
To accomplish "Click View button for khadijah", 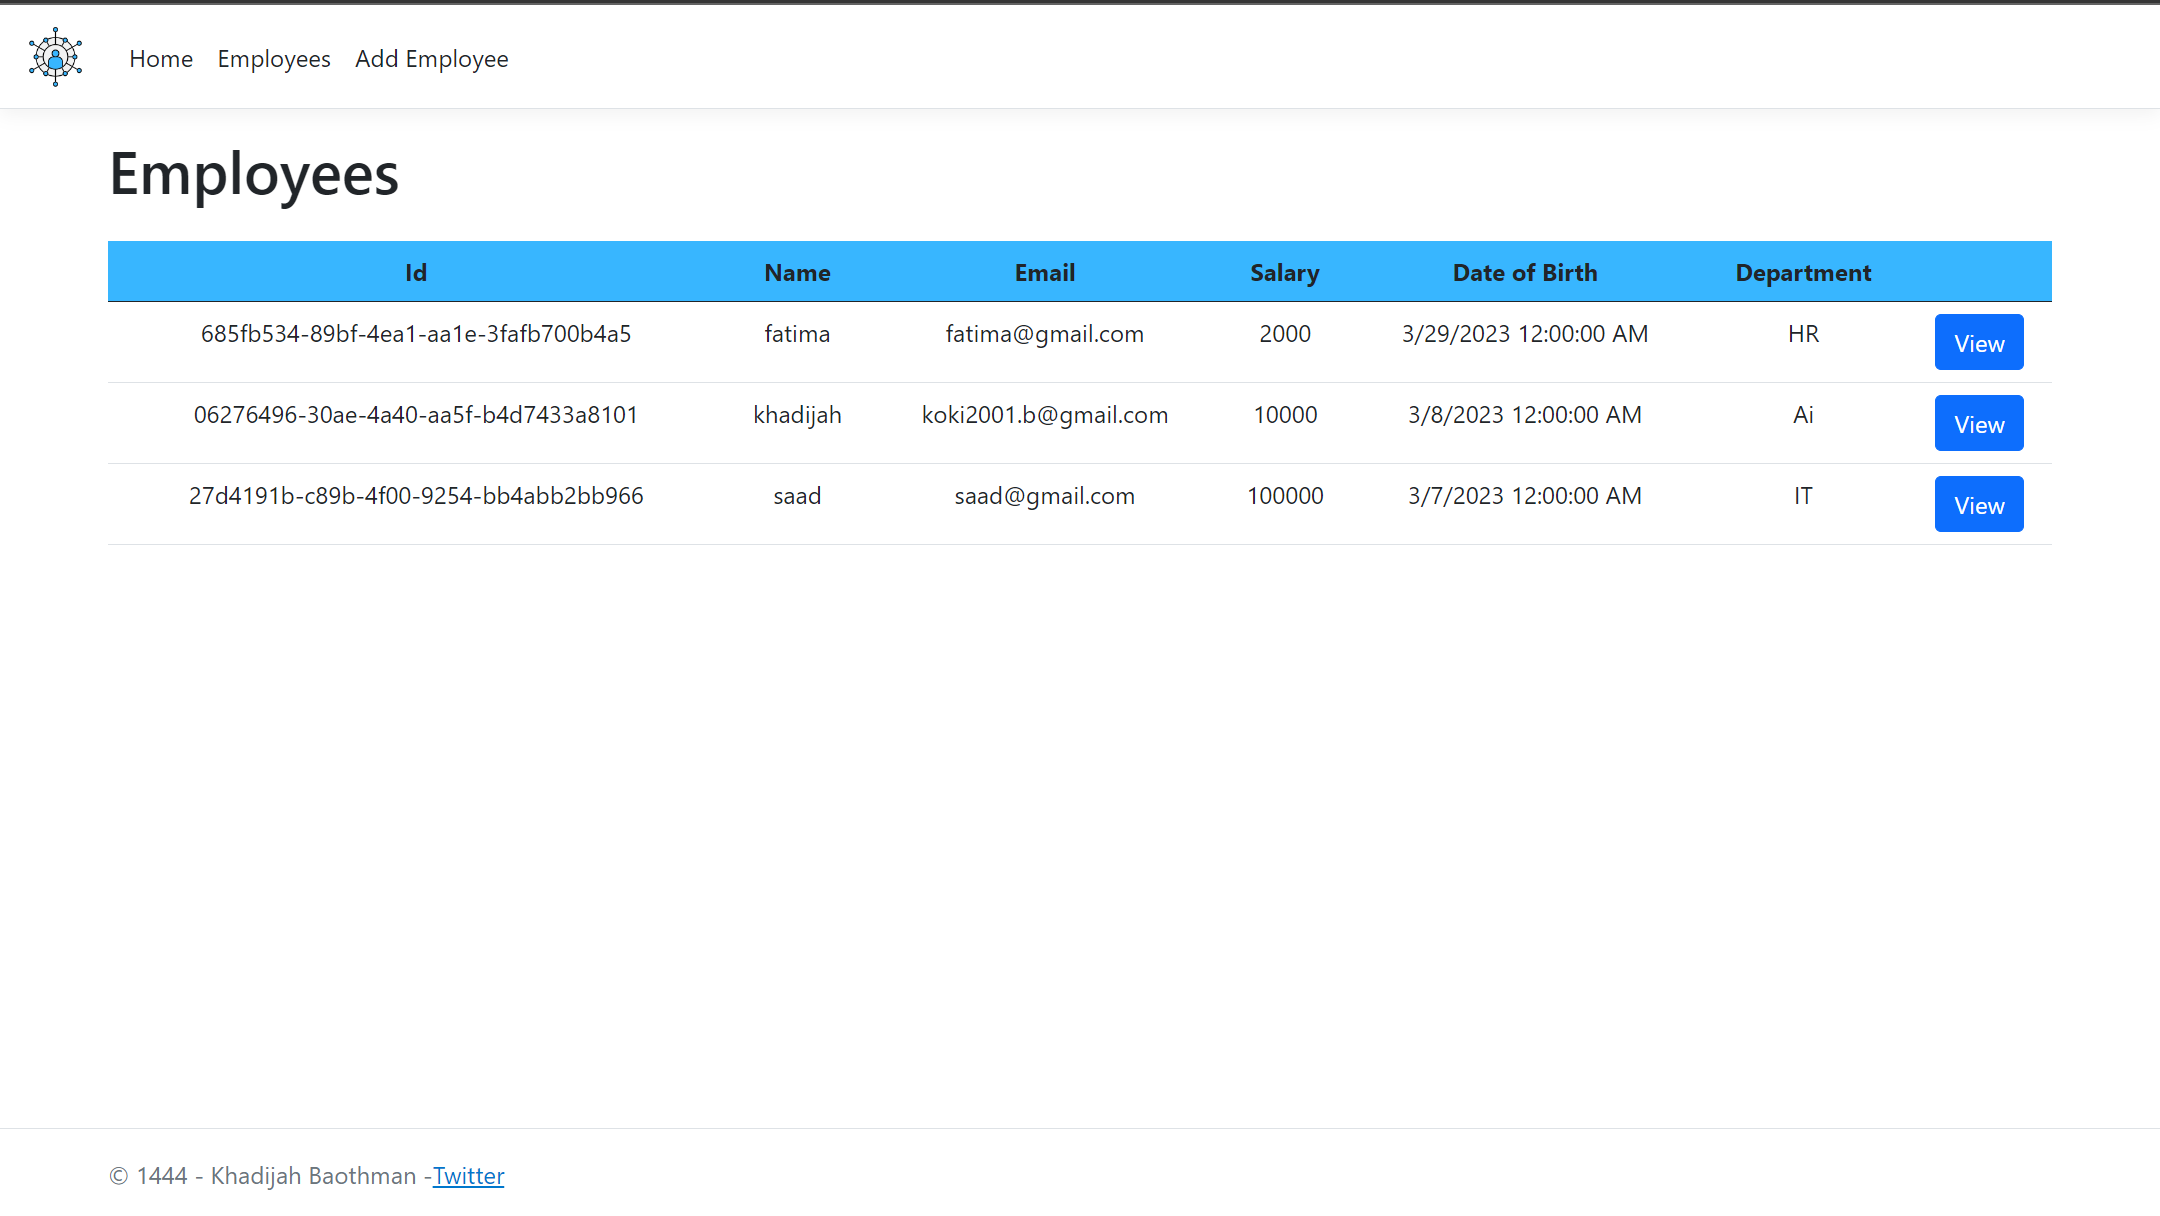I will pos(1978,424).
